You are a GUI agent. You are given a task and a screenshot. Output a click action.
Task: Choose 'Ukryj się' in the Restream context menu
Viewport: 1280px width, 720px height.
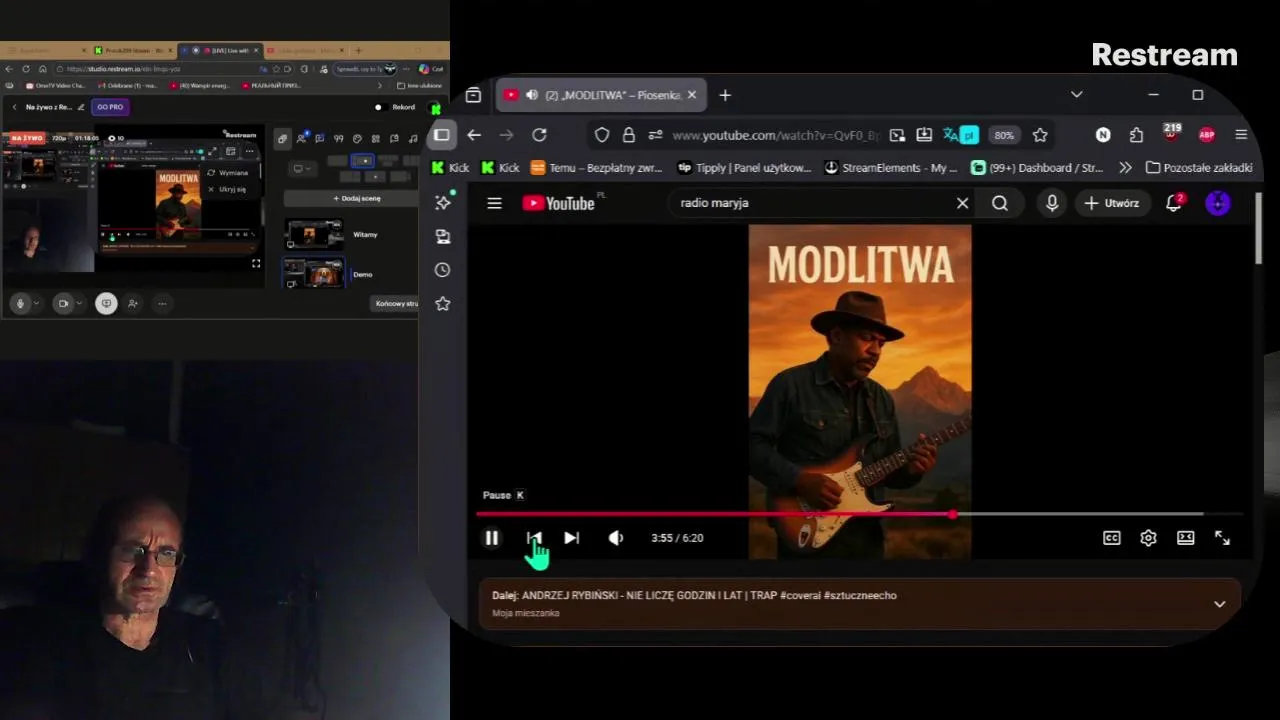point(228,189)
